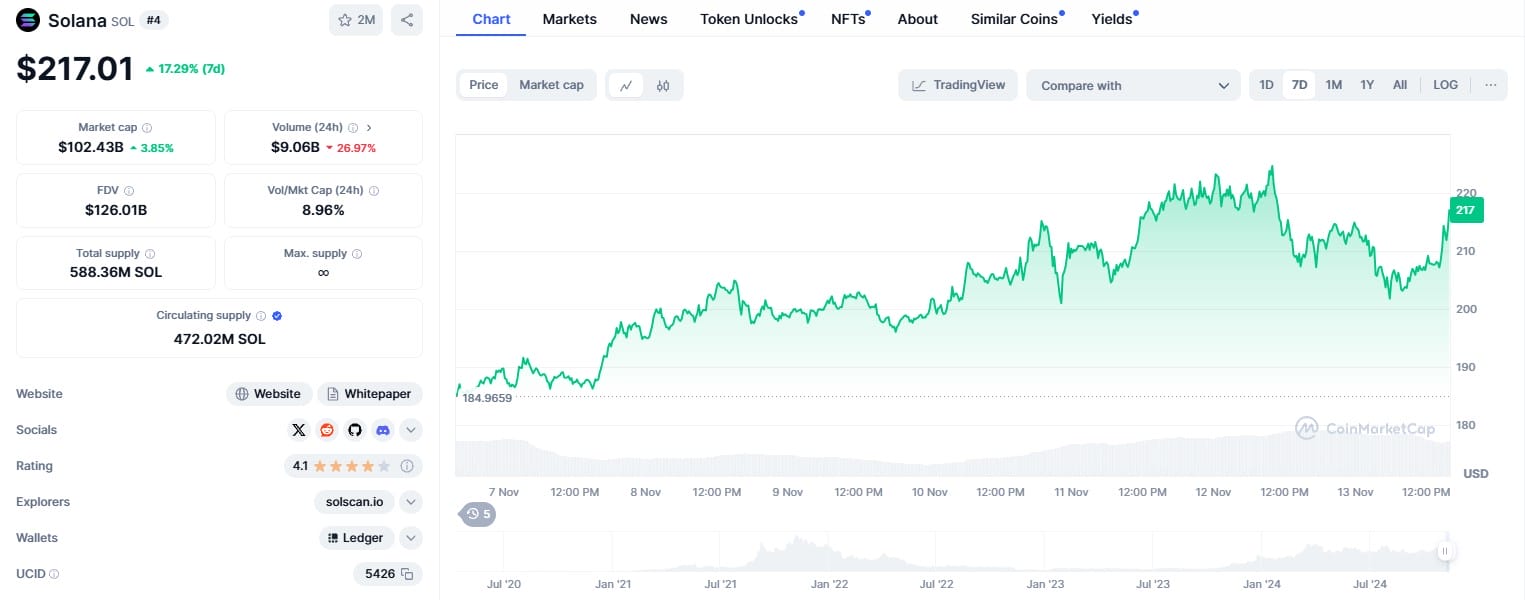The image size is (1525, 600).
Task: Open the X (Twitter) social icon
Action: (x=299, y=430)
